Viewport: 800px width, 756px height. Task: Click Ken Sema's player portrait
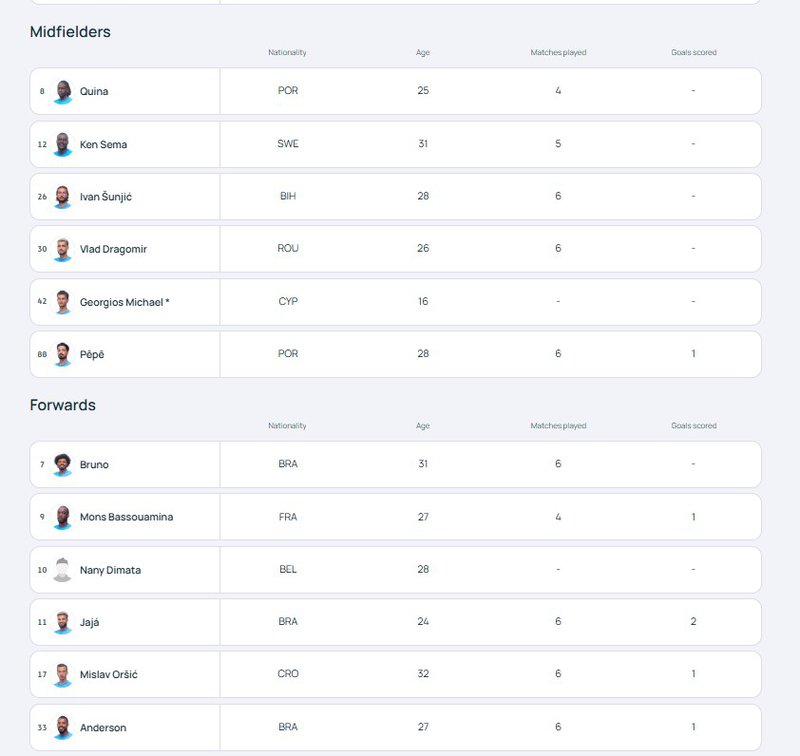coord(63,144)
